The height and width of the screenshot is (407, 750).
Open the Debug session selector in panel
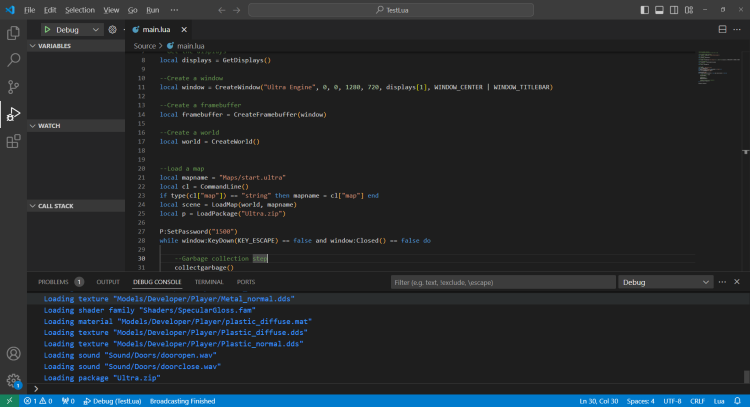coord(662,282)
